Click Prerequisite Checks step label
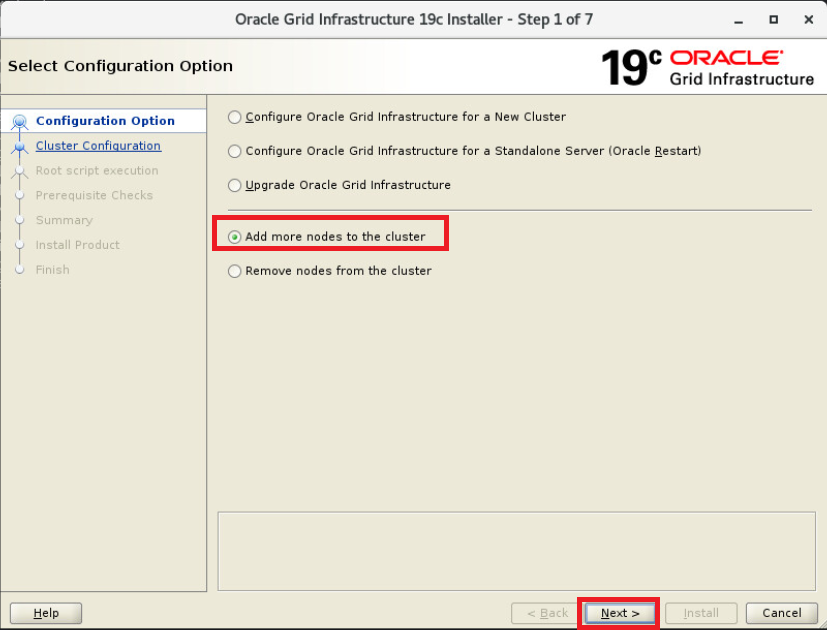Viewport: 827px width, 630px height. 94,195
